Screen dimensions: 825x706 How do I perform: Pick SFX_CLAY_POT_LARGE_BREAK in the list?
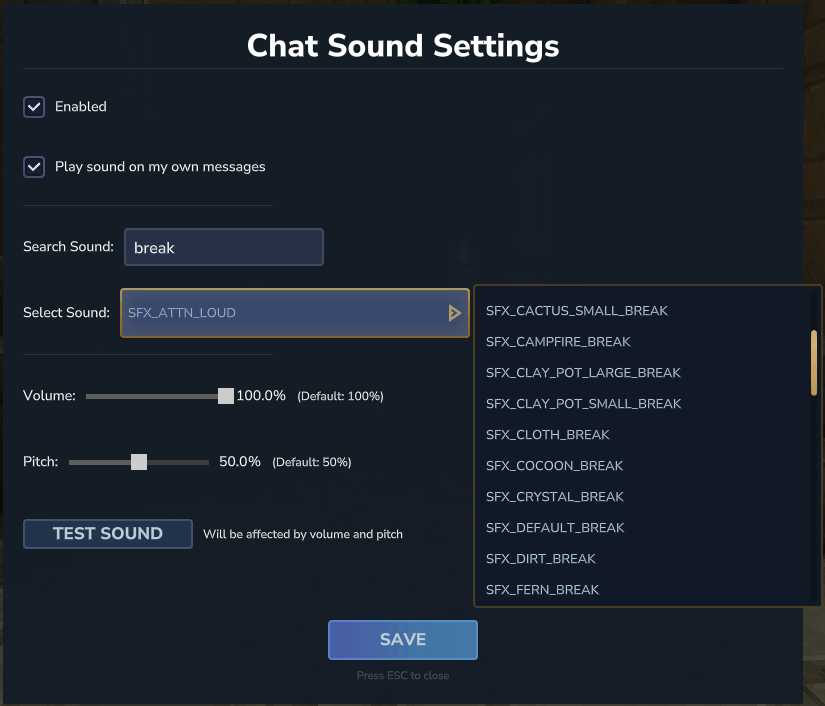coord(583,373)
